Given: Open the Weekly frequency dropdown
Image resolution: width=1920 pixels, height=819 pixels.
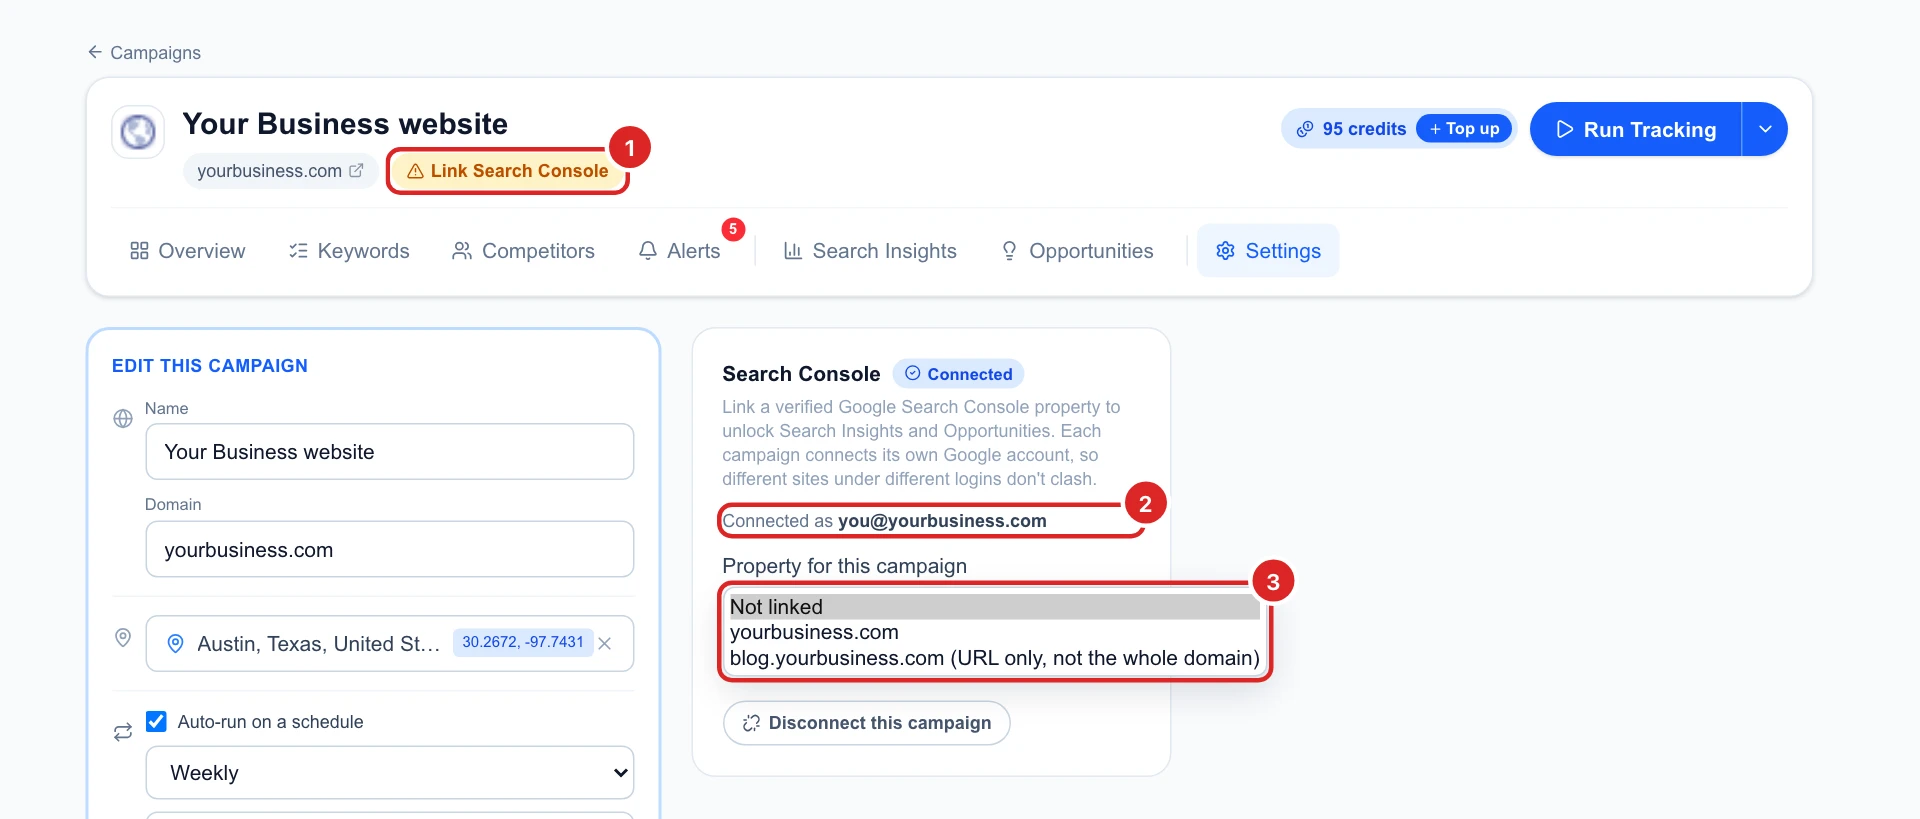Looking at the screenshot, I should click(390, 773).
